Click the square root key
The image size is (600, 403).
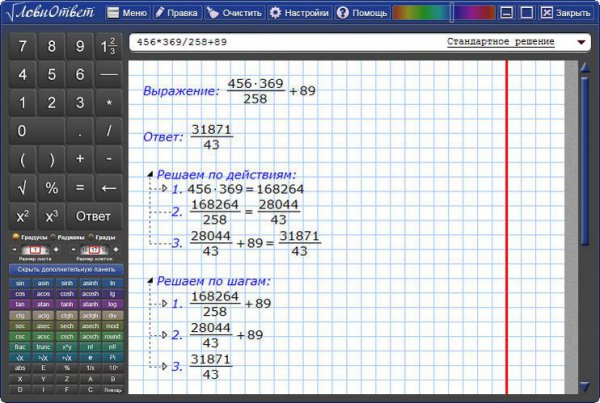tap(23, 188)
